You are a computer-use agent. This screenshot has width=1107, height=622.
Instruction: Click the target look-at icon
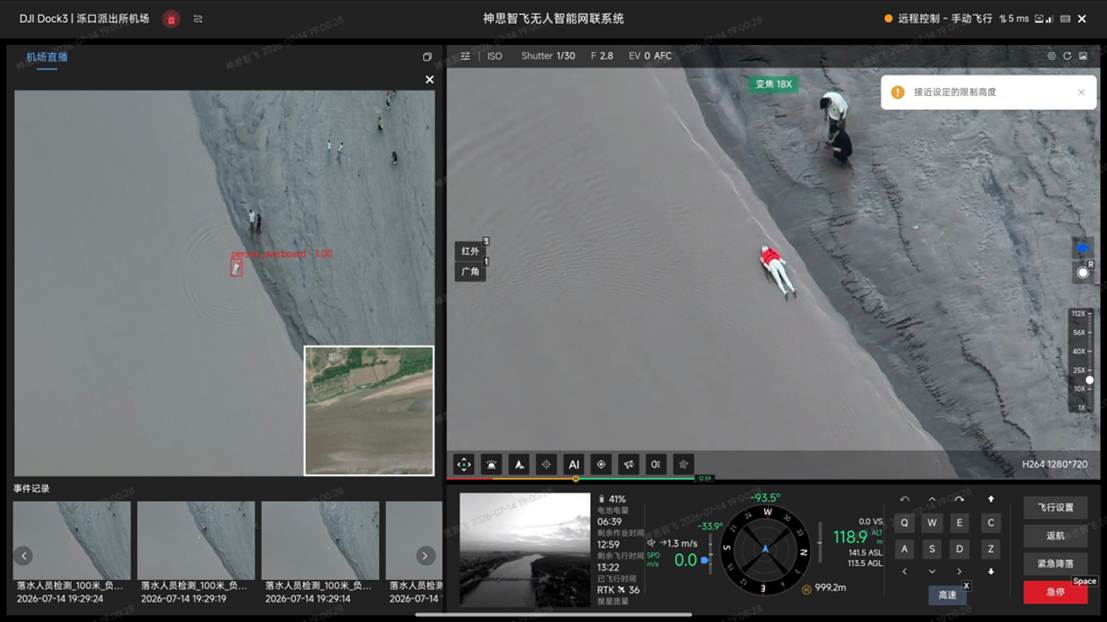coord(601,465)
